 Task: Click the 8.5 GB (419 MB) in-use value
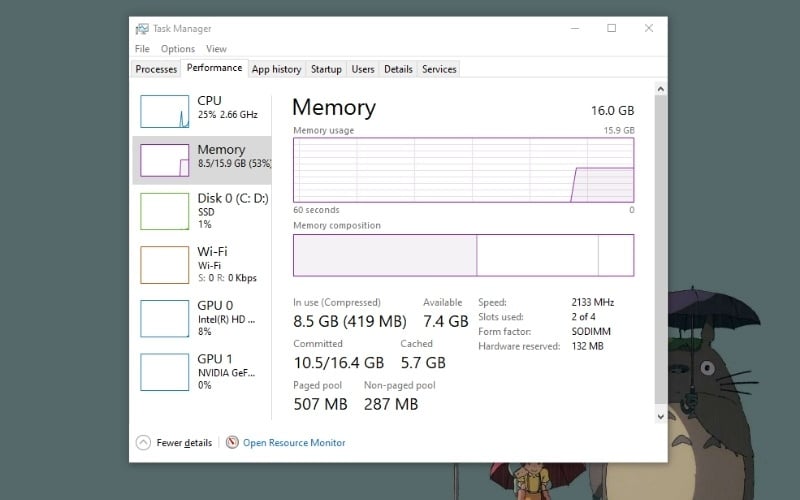(349, 321)
